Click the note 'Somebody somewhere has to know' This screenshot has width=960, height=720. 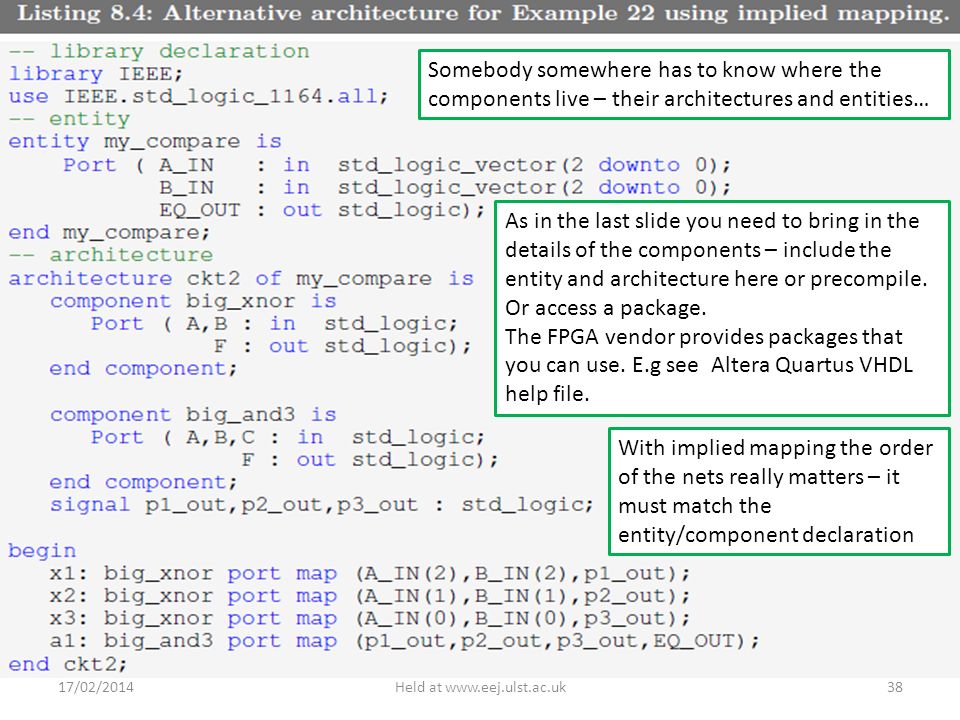tap(684, 84)
